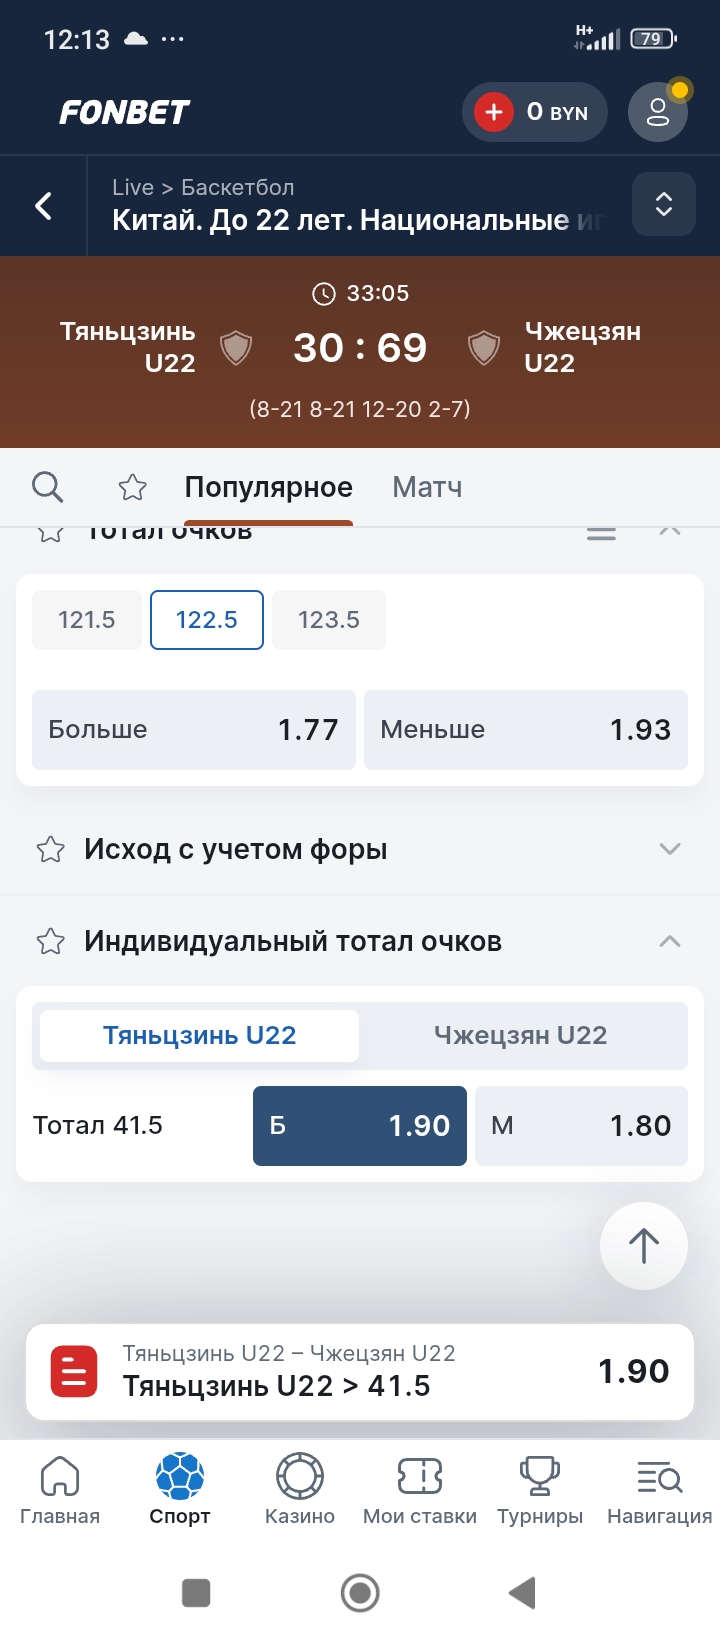This screenshot has width=720, height=1640.
Task: Select the 121.5 total line
Action: click(87, 620)
